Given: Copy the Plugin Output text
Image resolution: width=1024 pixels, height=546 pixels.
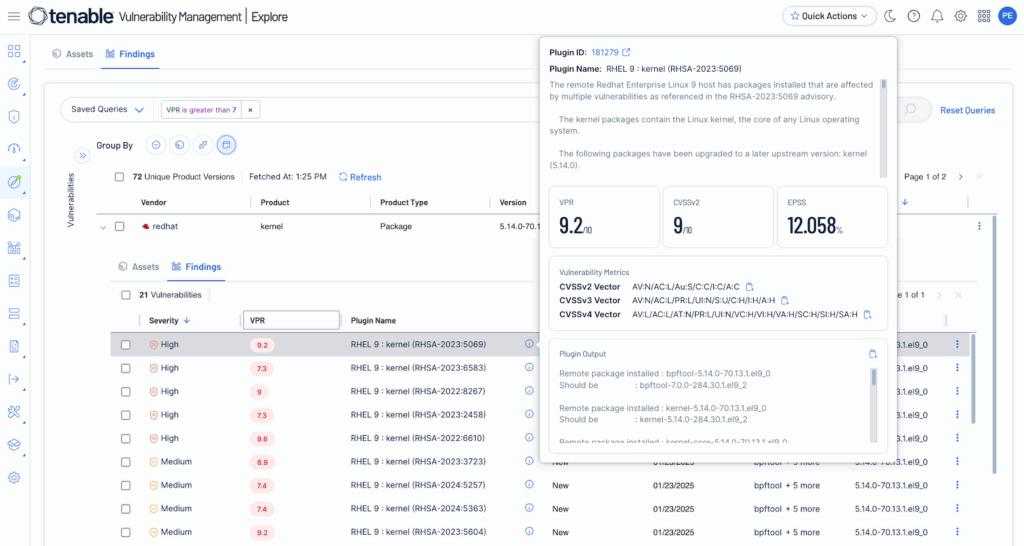Looking at the screenshot, I should (872, 354).
